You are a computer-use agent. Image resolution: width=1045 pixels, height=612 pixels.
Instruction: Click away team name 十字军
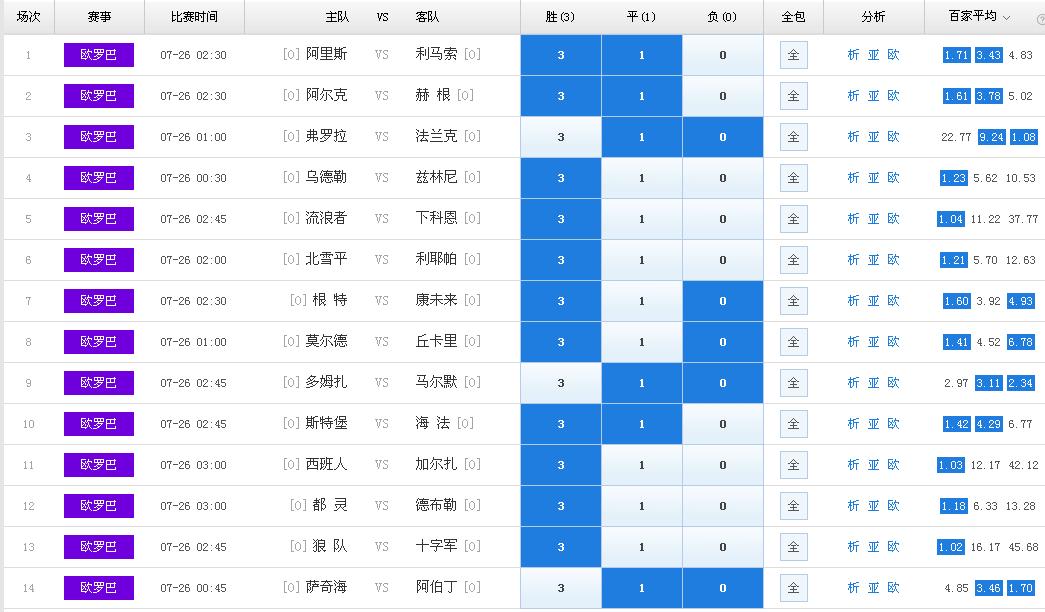(436, 546)
